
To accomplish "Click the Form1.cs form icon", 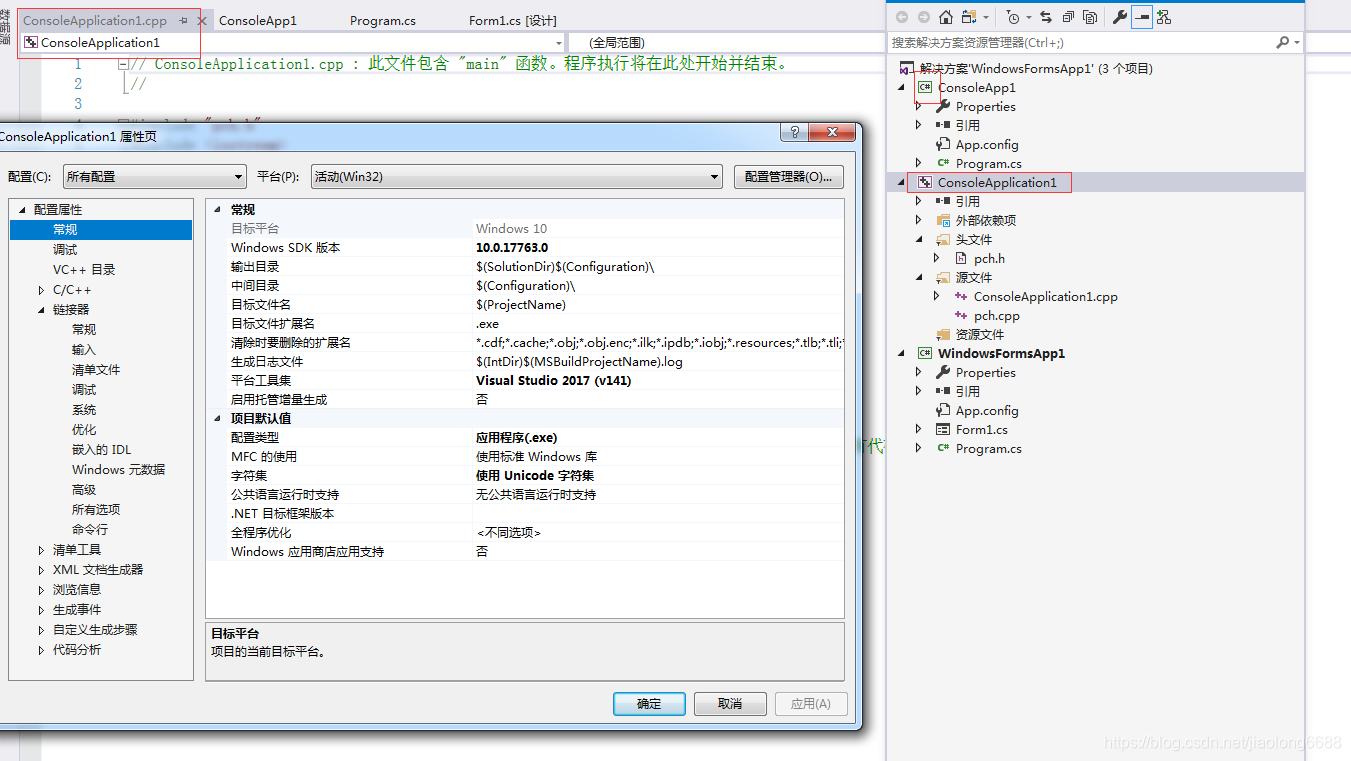I will (943, 429).
